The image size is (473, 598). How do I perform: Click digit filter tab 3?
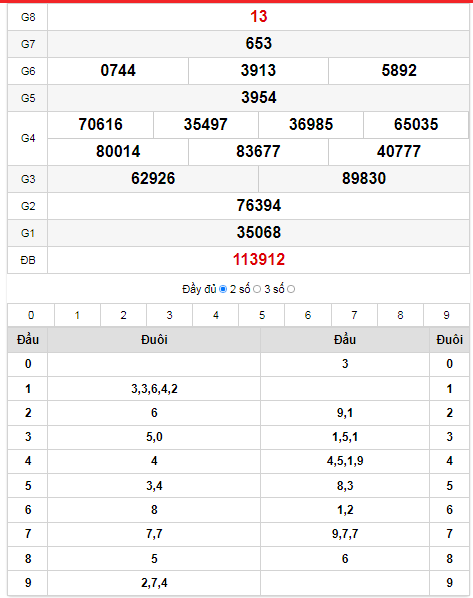click(x=170, y=315)
